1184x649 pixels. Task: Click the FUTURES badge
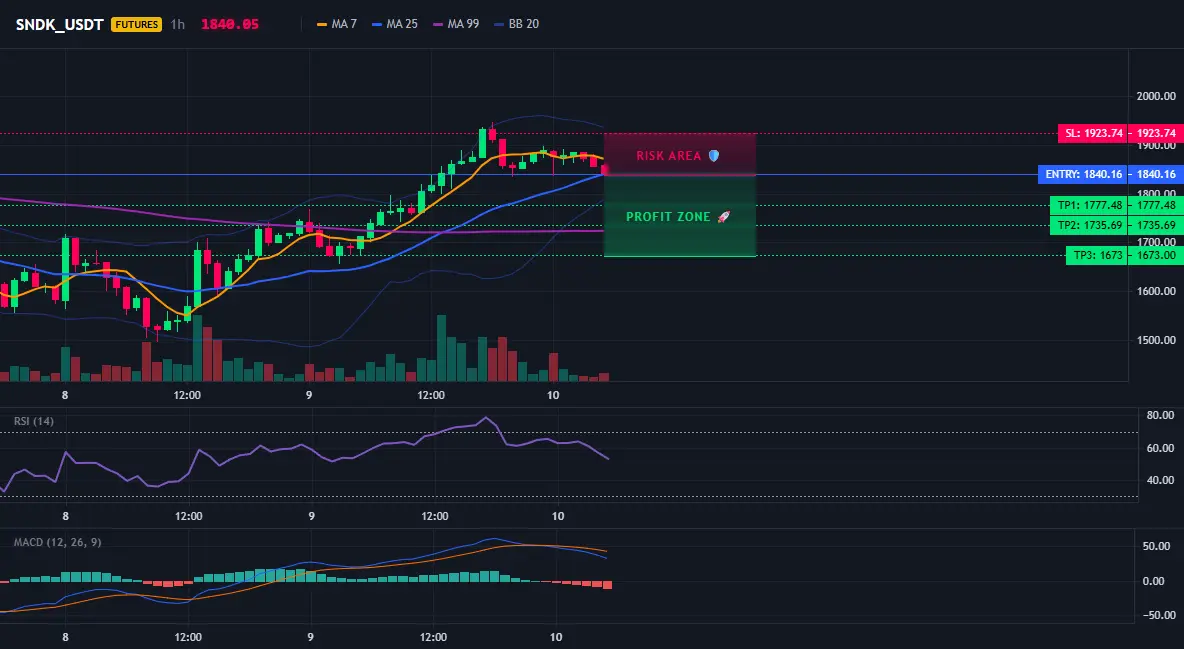click(137, 24)
